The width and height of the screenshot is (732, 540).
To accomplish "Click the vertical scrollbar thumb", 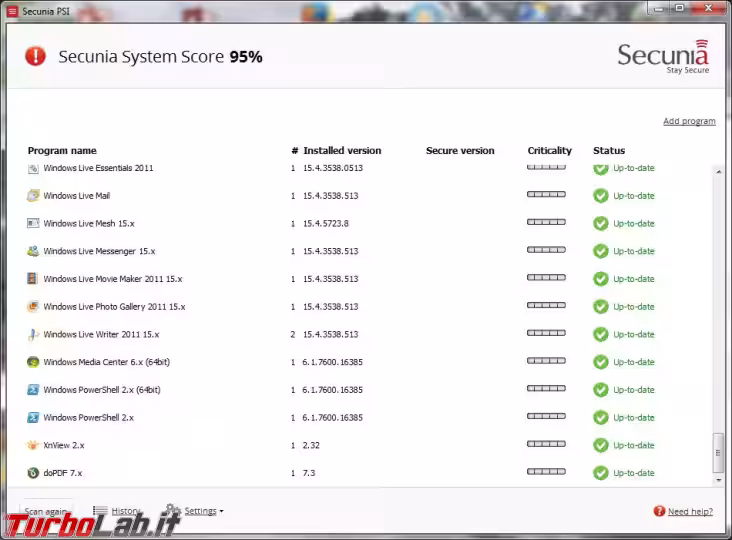I will click(717, 452).
